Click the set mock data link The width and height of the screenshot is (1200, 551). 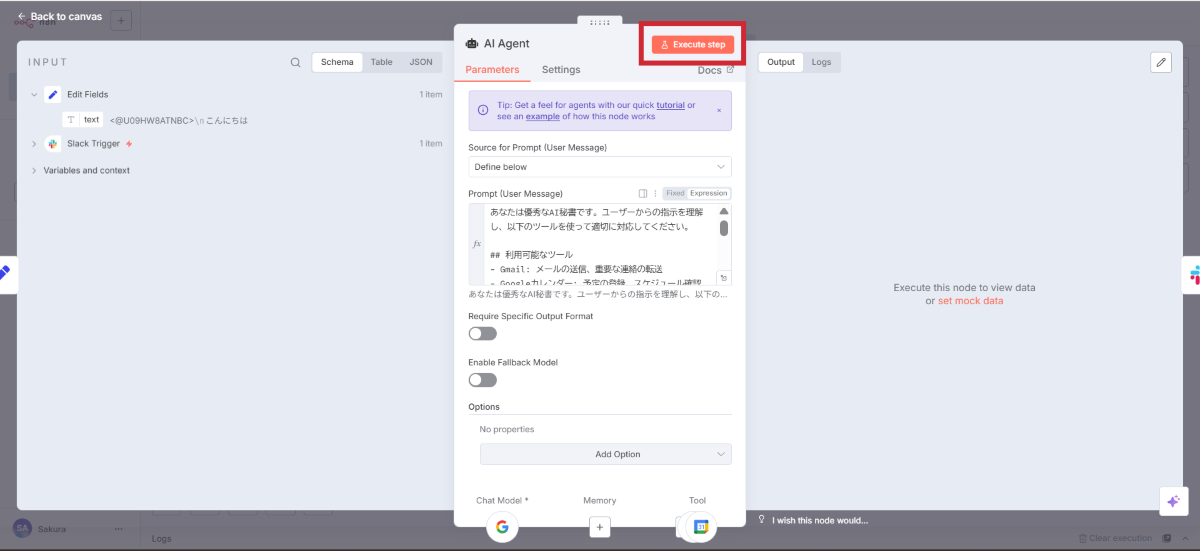970,300
